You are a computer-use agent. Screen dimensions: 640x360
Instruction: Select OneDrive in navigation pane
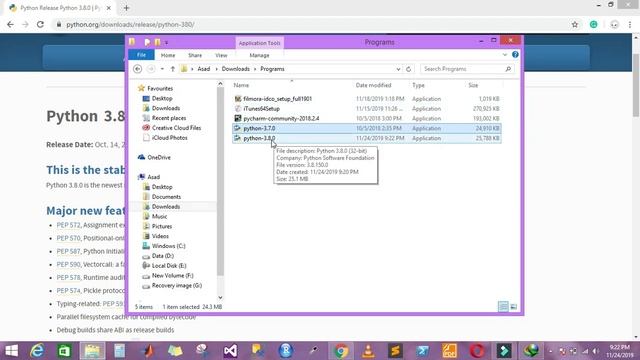159,158
